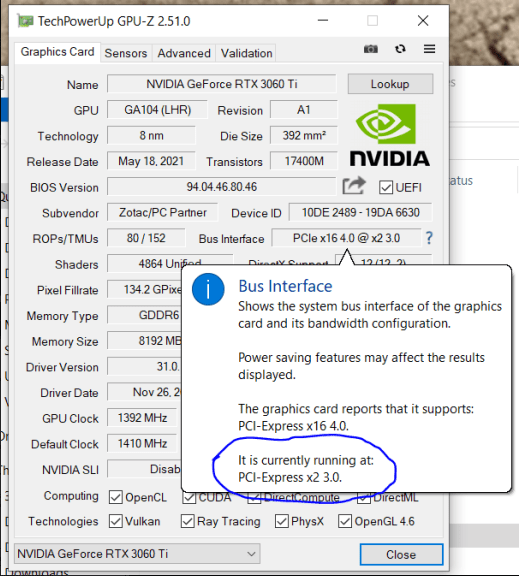Switch to the Graphics Card tab
Viewport: 519px width, 576px height.
point(57,52)
